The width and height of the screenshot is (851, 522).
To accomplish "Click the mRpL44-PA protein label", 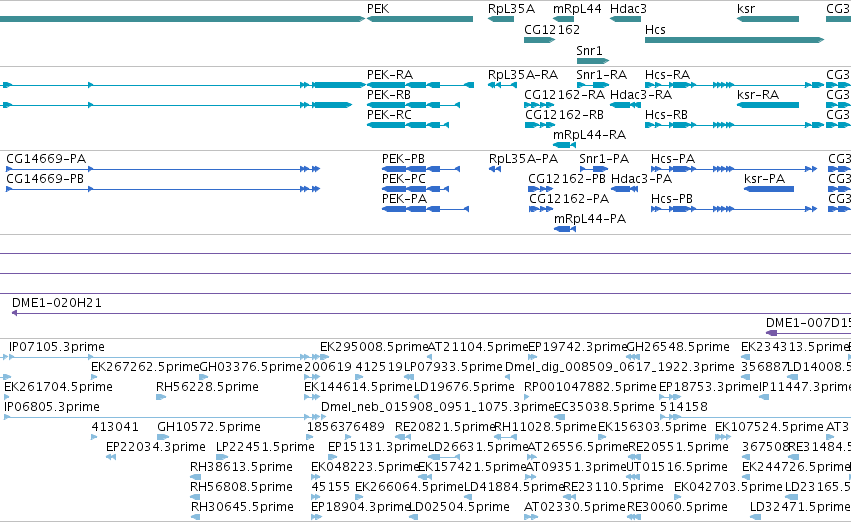I will [x=590, y=219].
